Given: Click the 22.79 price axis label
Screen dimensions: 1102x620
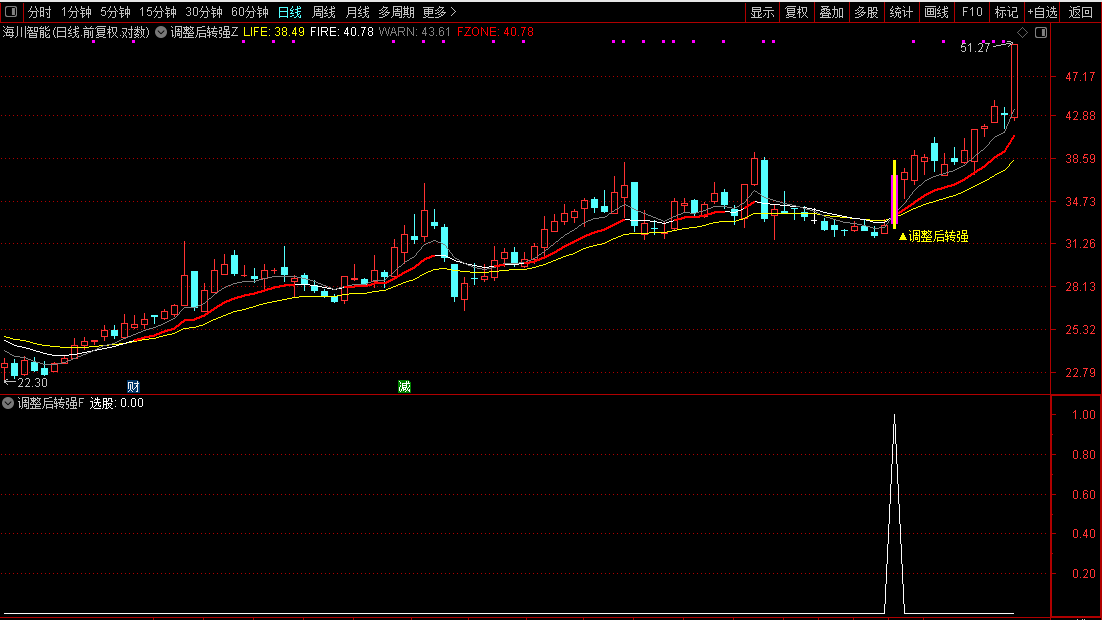Looking at the screenshot, I should 1080,373.
